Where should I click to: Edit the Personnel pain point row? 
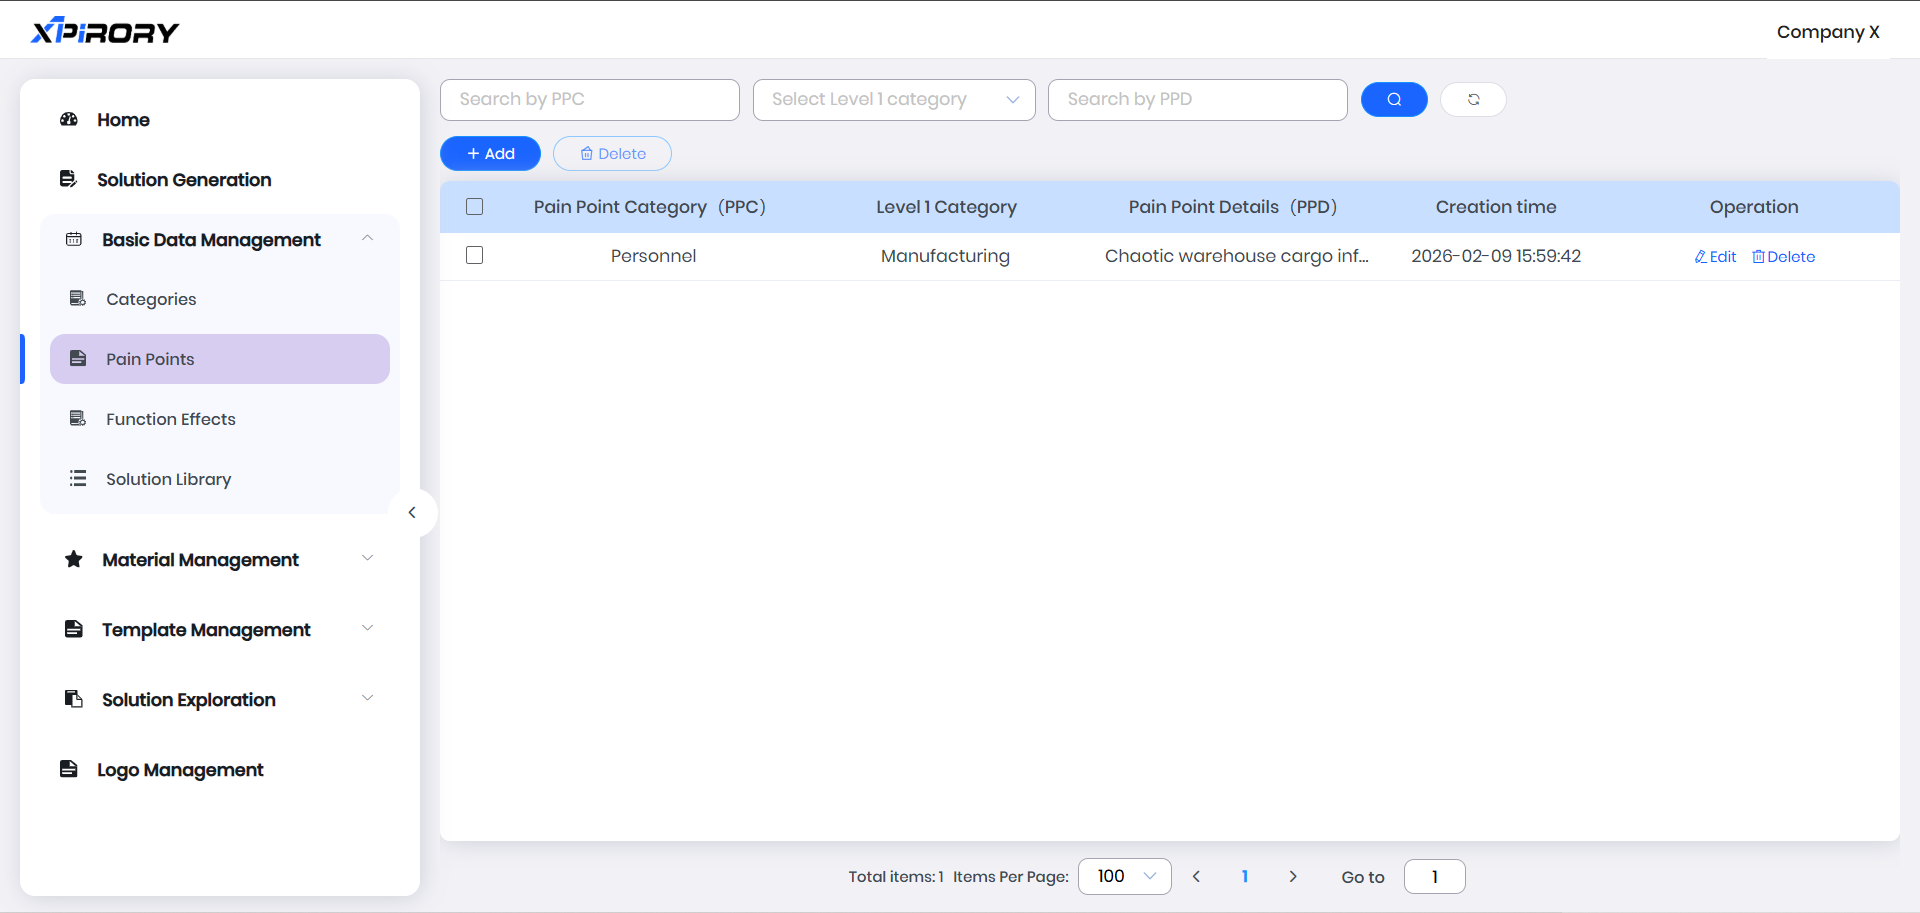[x=1715, y=257]
